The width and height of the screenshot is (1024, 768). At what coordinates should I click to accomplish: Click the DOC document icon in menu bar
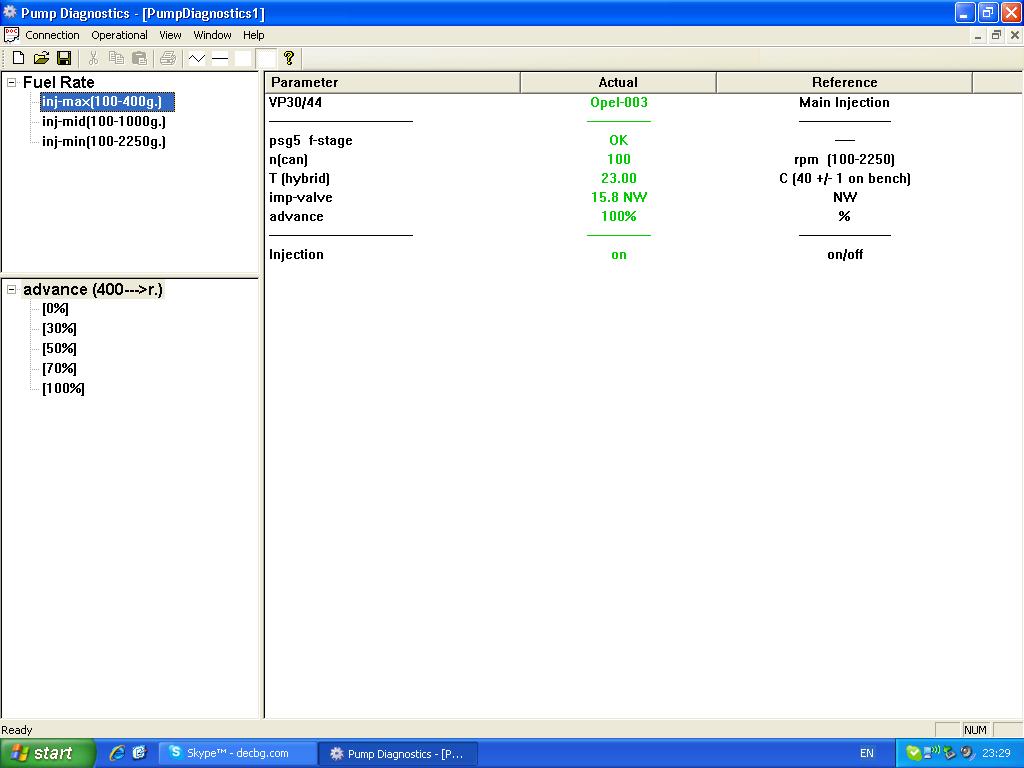(x=12, y=35)
